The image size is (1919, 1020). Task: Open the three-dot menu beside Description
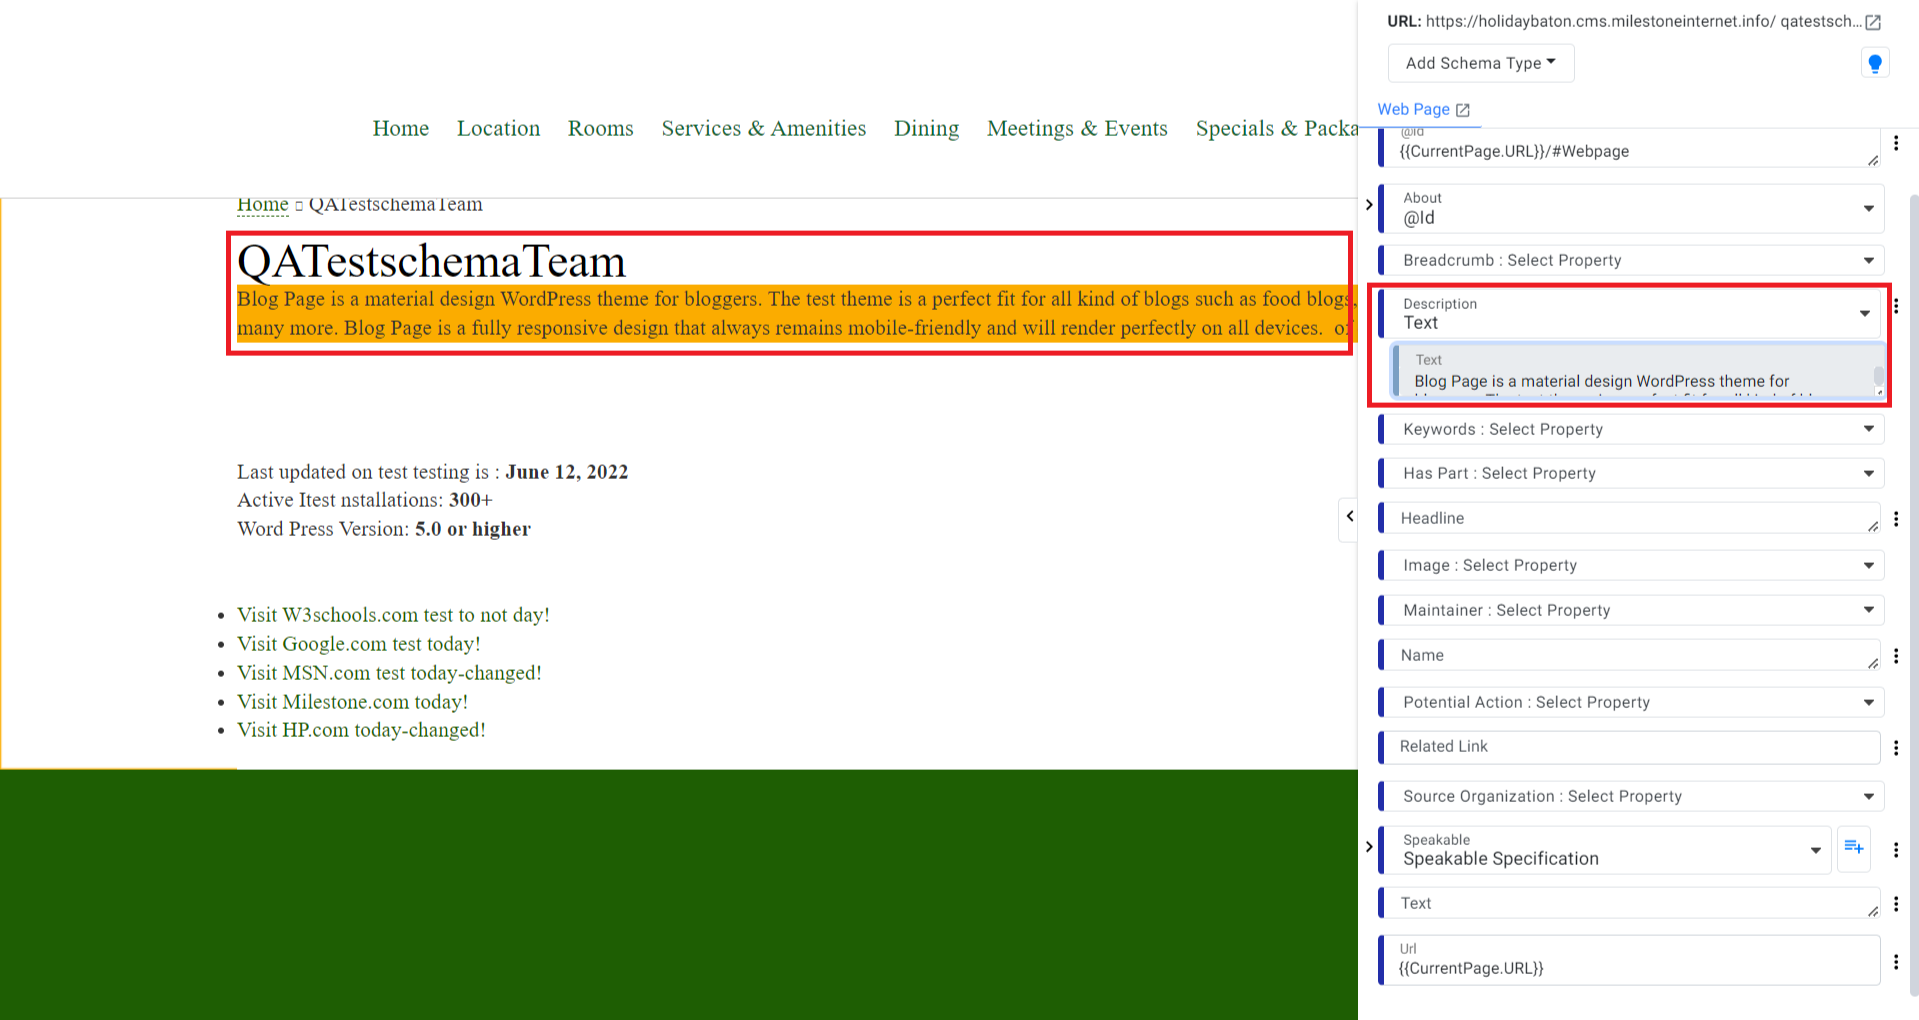pyautogui.click(x=1896, y=306)
